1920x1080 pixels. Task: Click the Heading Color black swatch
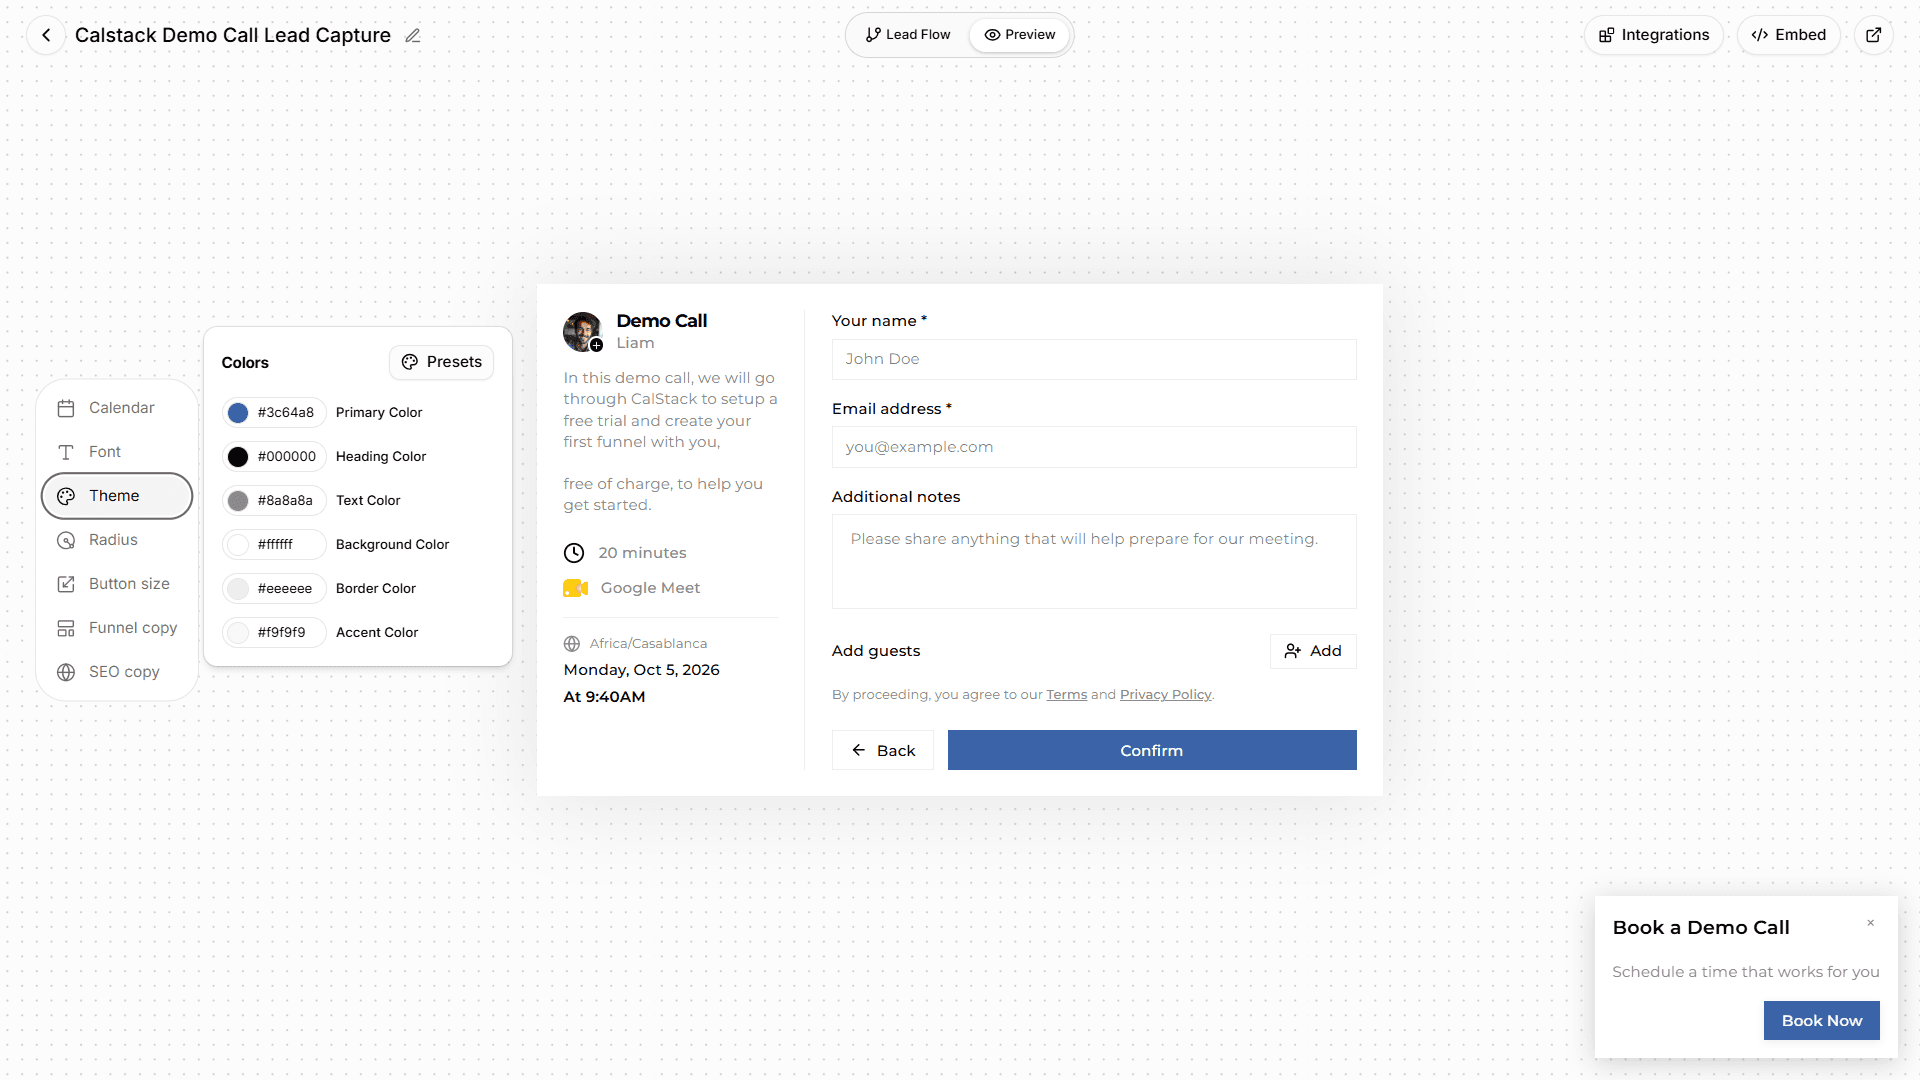coord(238,457)
